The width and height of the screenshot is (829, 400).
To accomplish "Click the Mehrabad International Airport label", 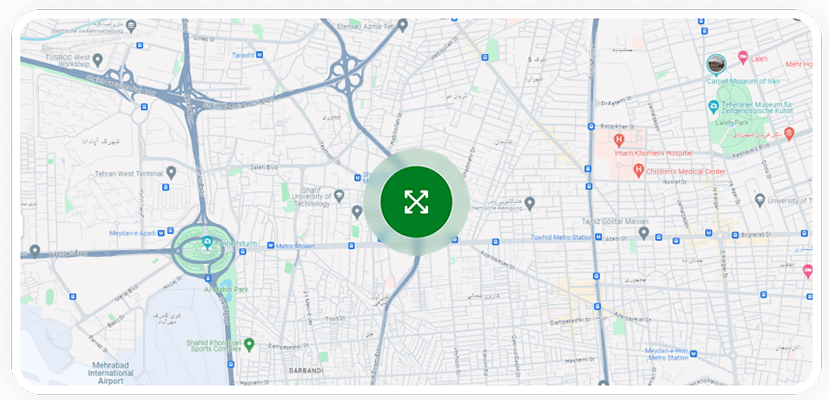I will point(110,373).
